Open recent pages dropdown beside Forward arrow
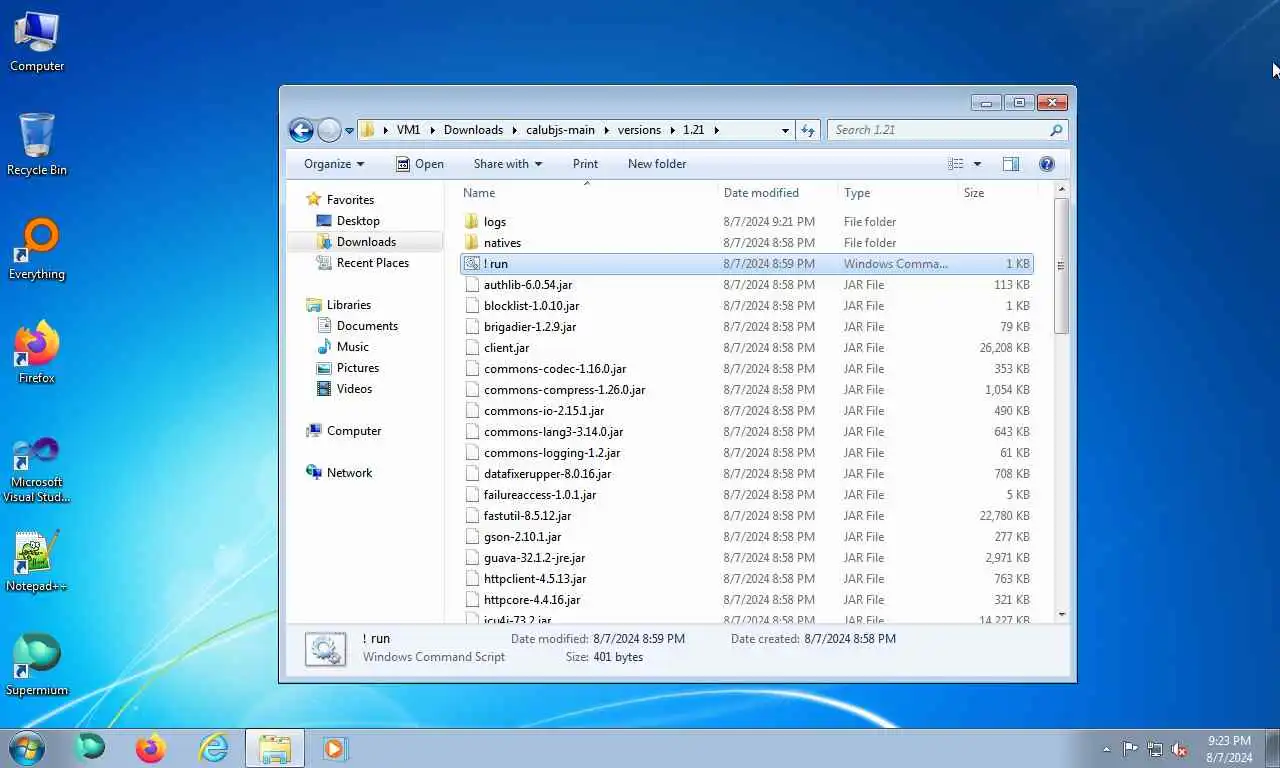This screenshot has height=768, width=1280. click(349, 131)
